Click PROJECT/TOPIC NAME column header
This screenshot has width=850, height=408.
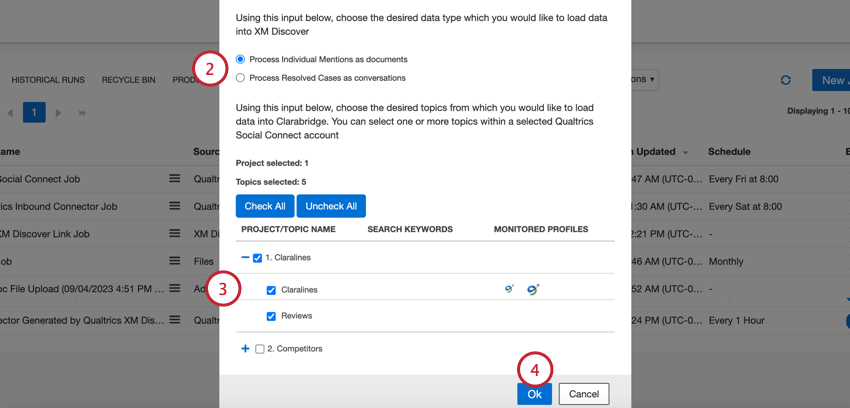[x=288, y=229]
